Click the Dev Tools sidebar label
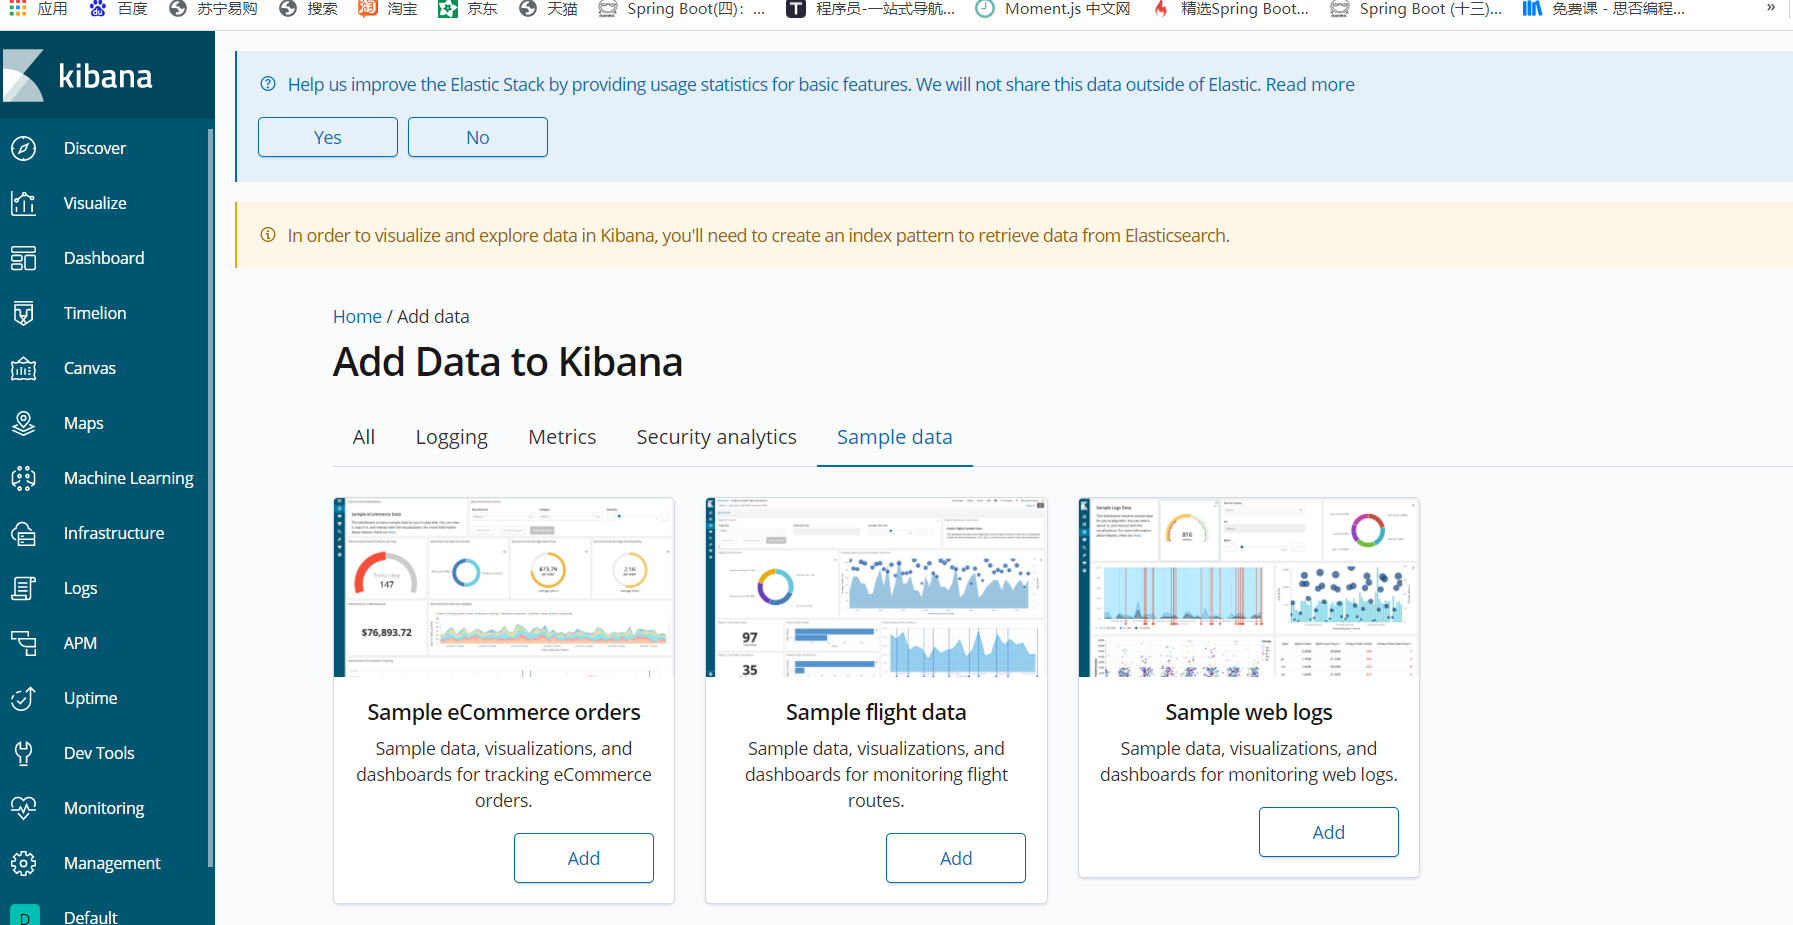Viewport: 1793px width, 925px height. pyautogui.click(x=99, y=753)
